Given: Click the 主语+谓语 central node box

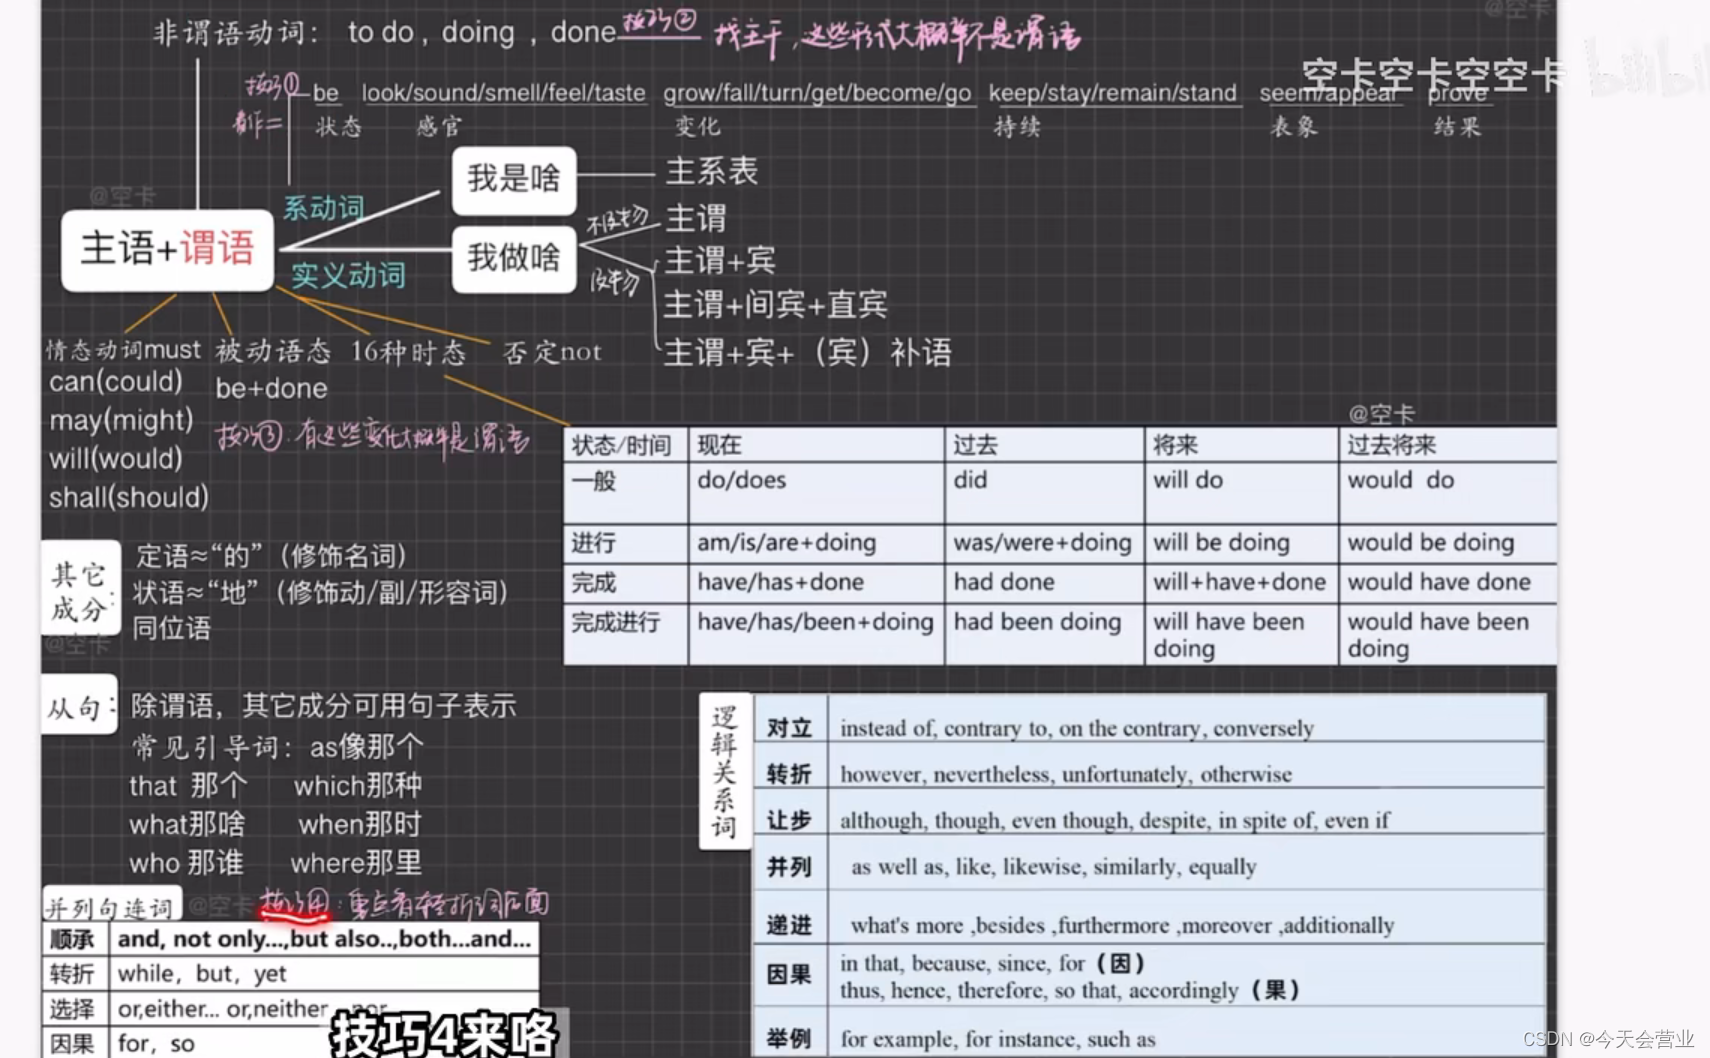Looking at the screenshot, I should pyautogui.click(x=167, y=250).
